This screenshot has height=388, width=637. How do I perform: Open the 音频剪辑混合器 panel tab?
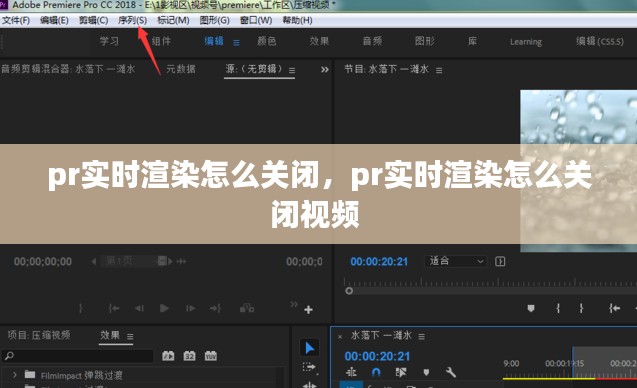tap(68, 69)
